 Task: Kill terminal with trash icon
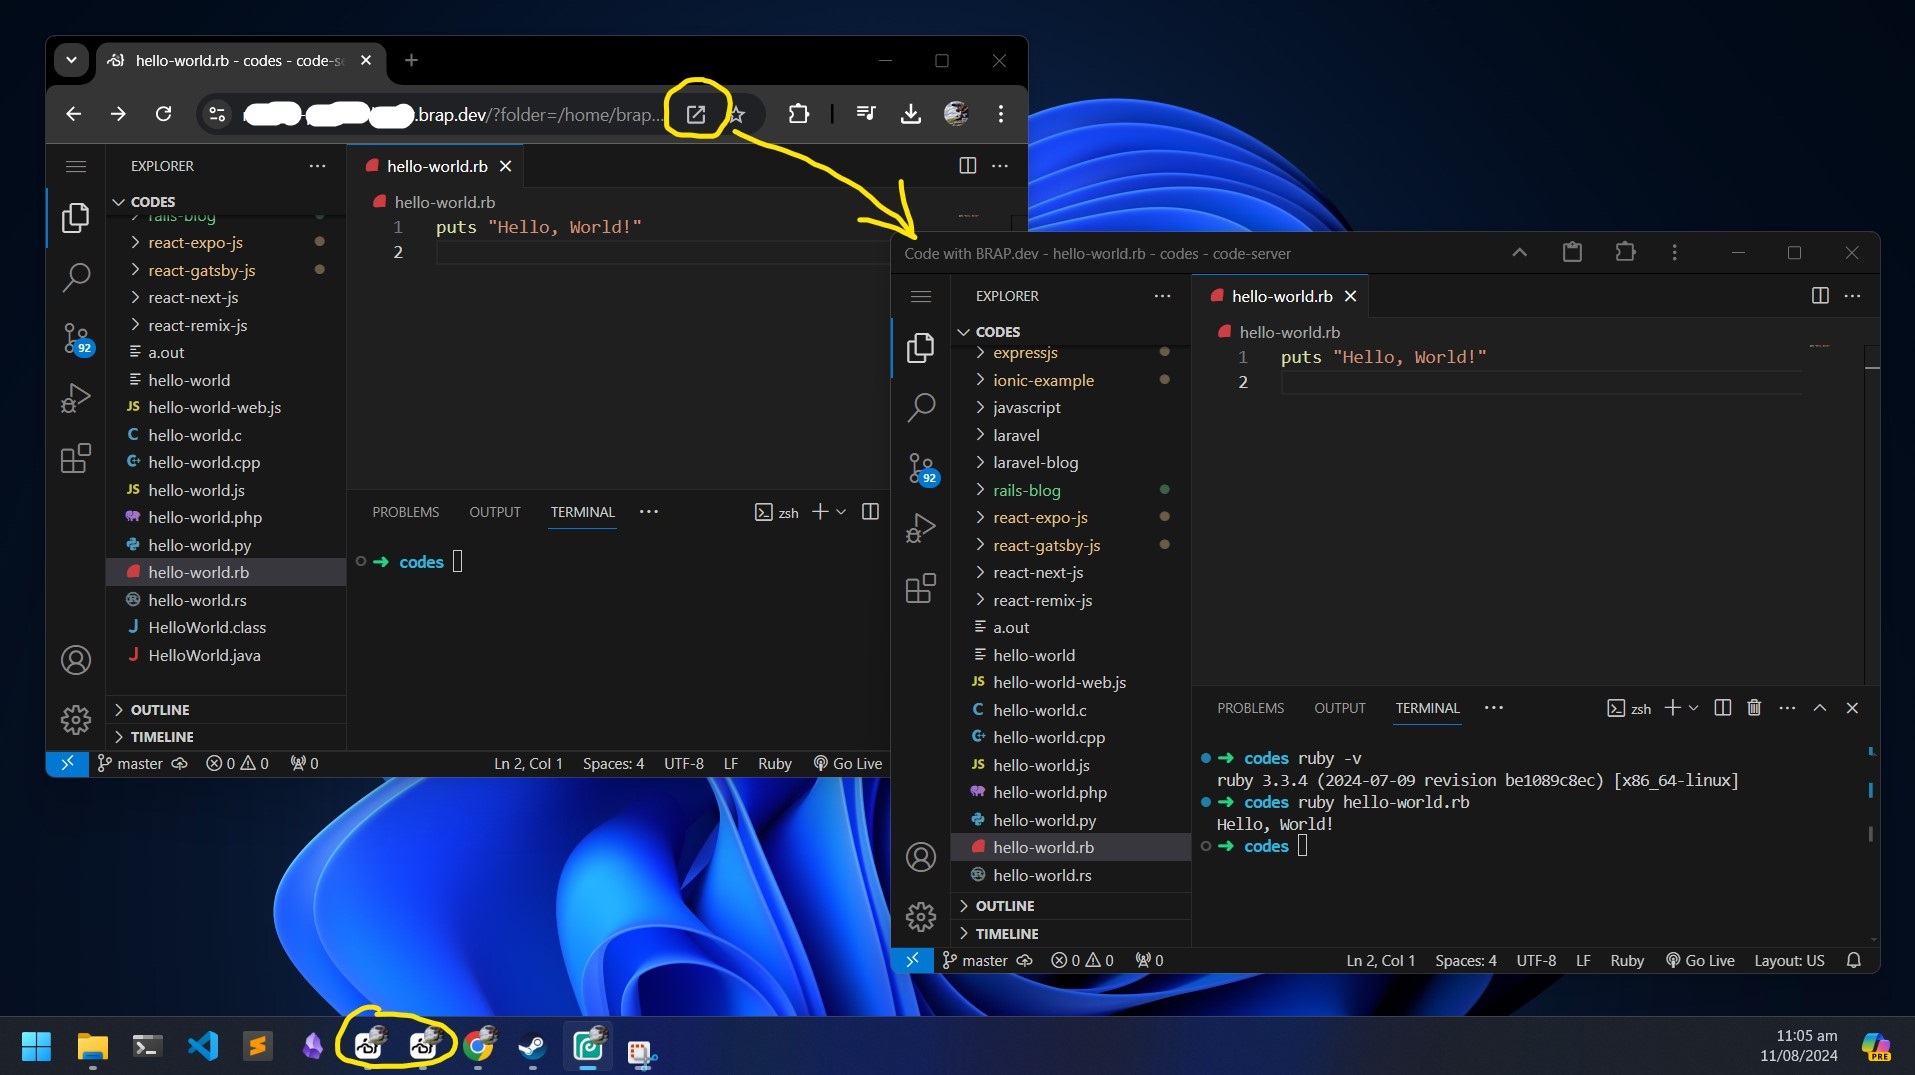[x=1754, y=708]
